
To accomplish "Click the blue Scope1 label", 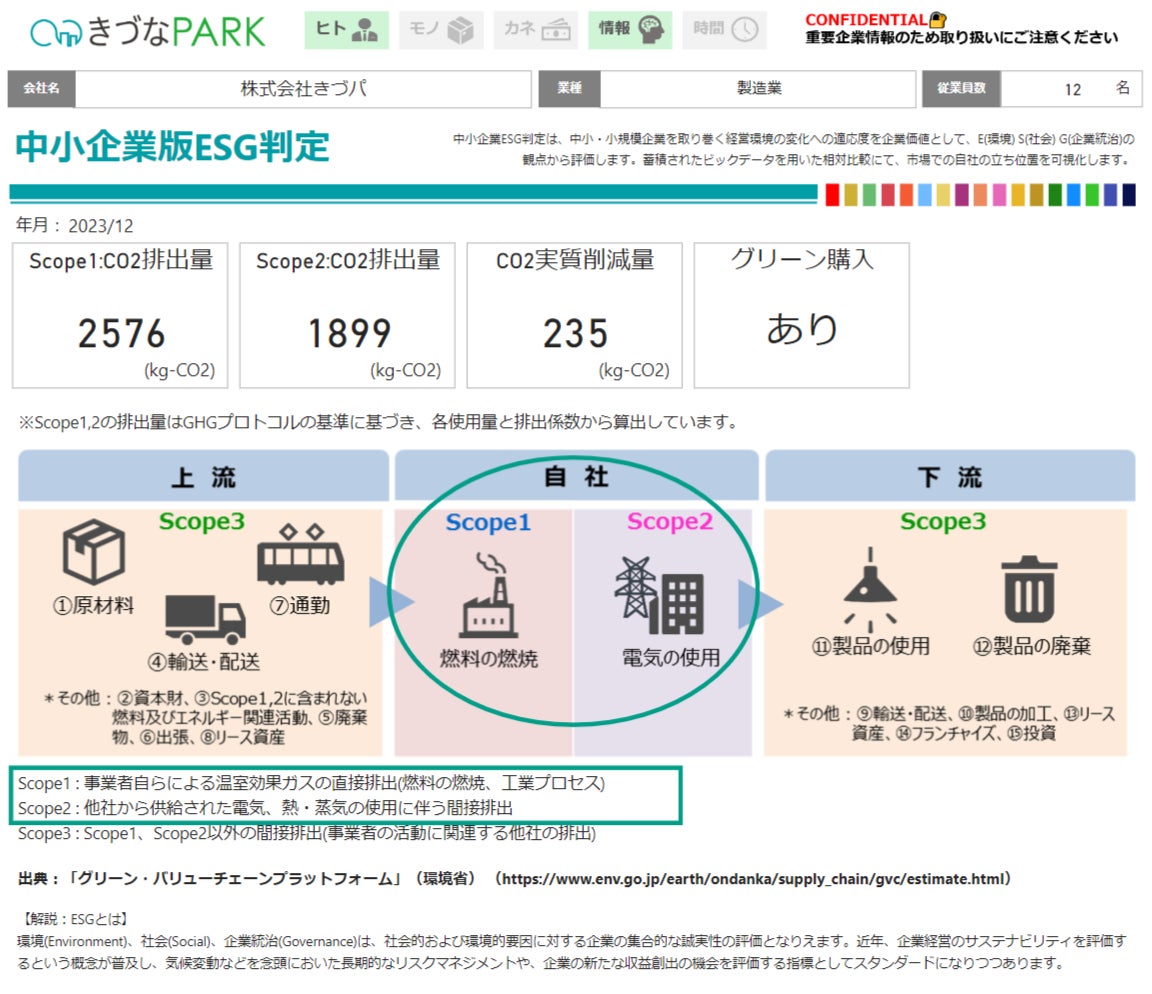I will (488, 522).
